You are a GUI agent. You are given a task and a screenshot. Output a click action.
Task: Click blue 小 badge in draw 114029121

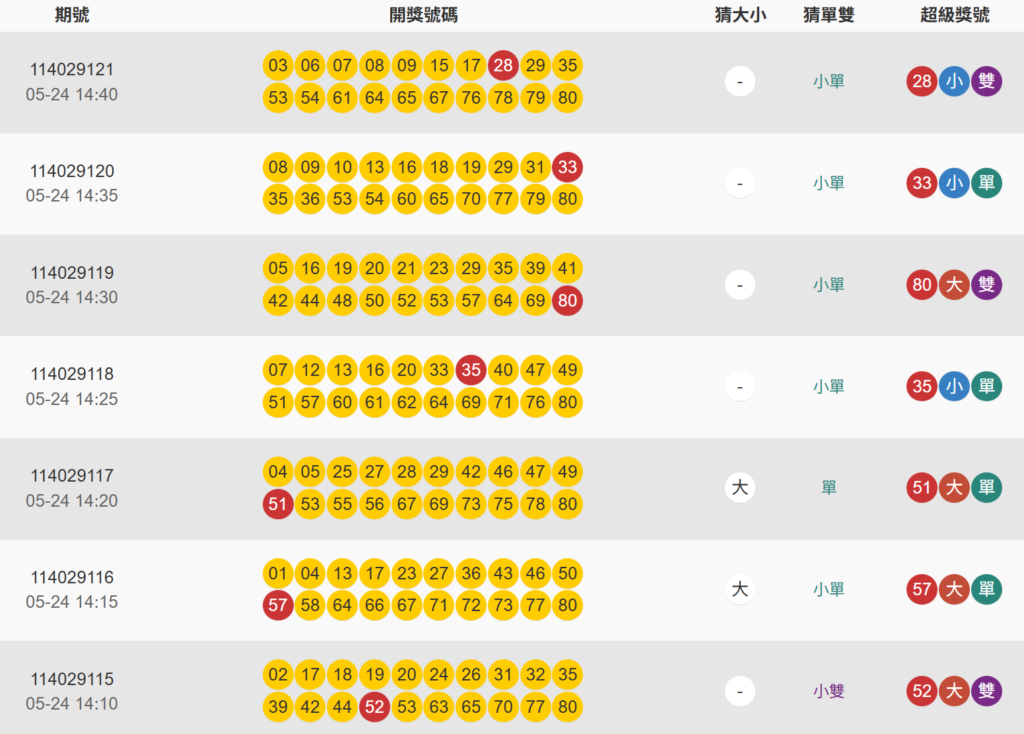tap(954, 82)
